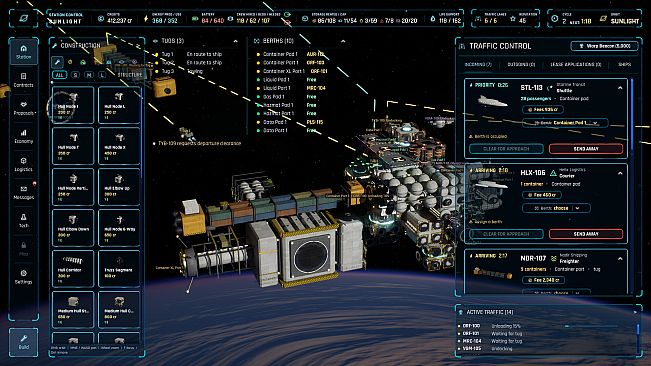Switch to Lease Applications tab

pos(575,64)
